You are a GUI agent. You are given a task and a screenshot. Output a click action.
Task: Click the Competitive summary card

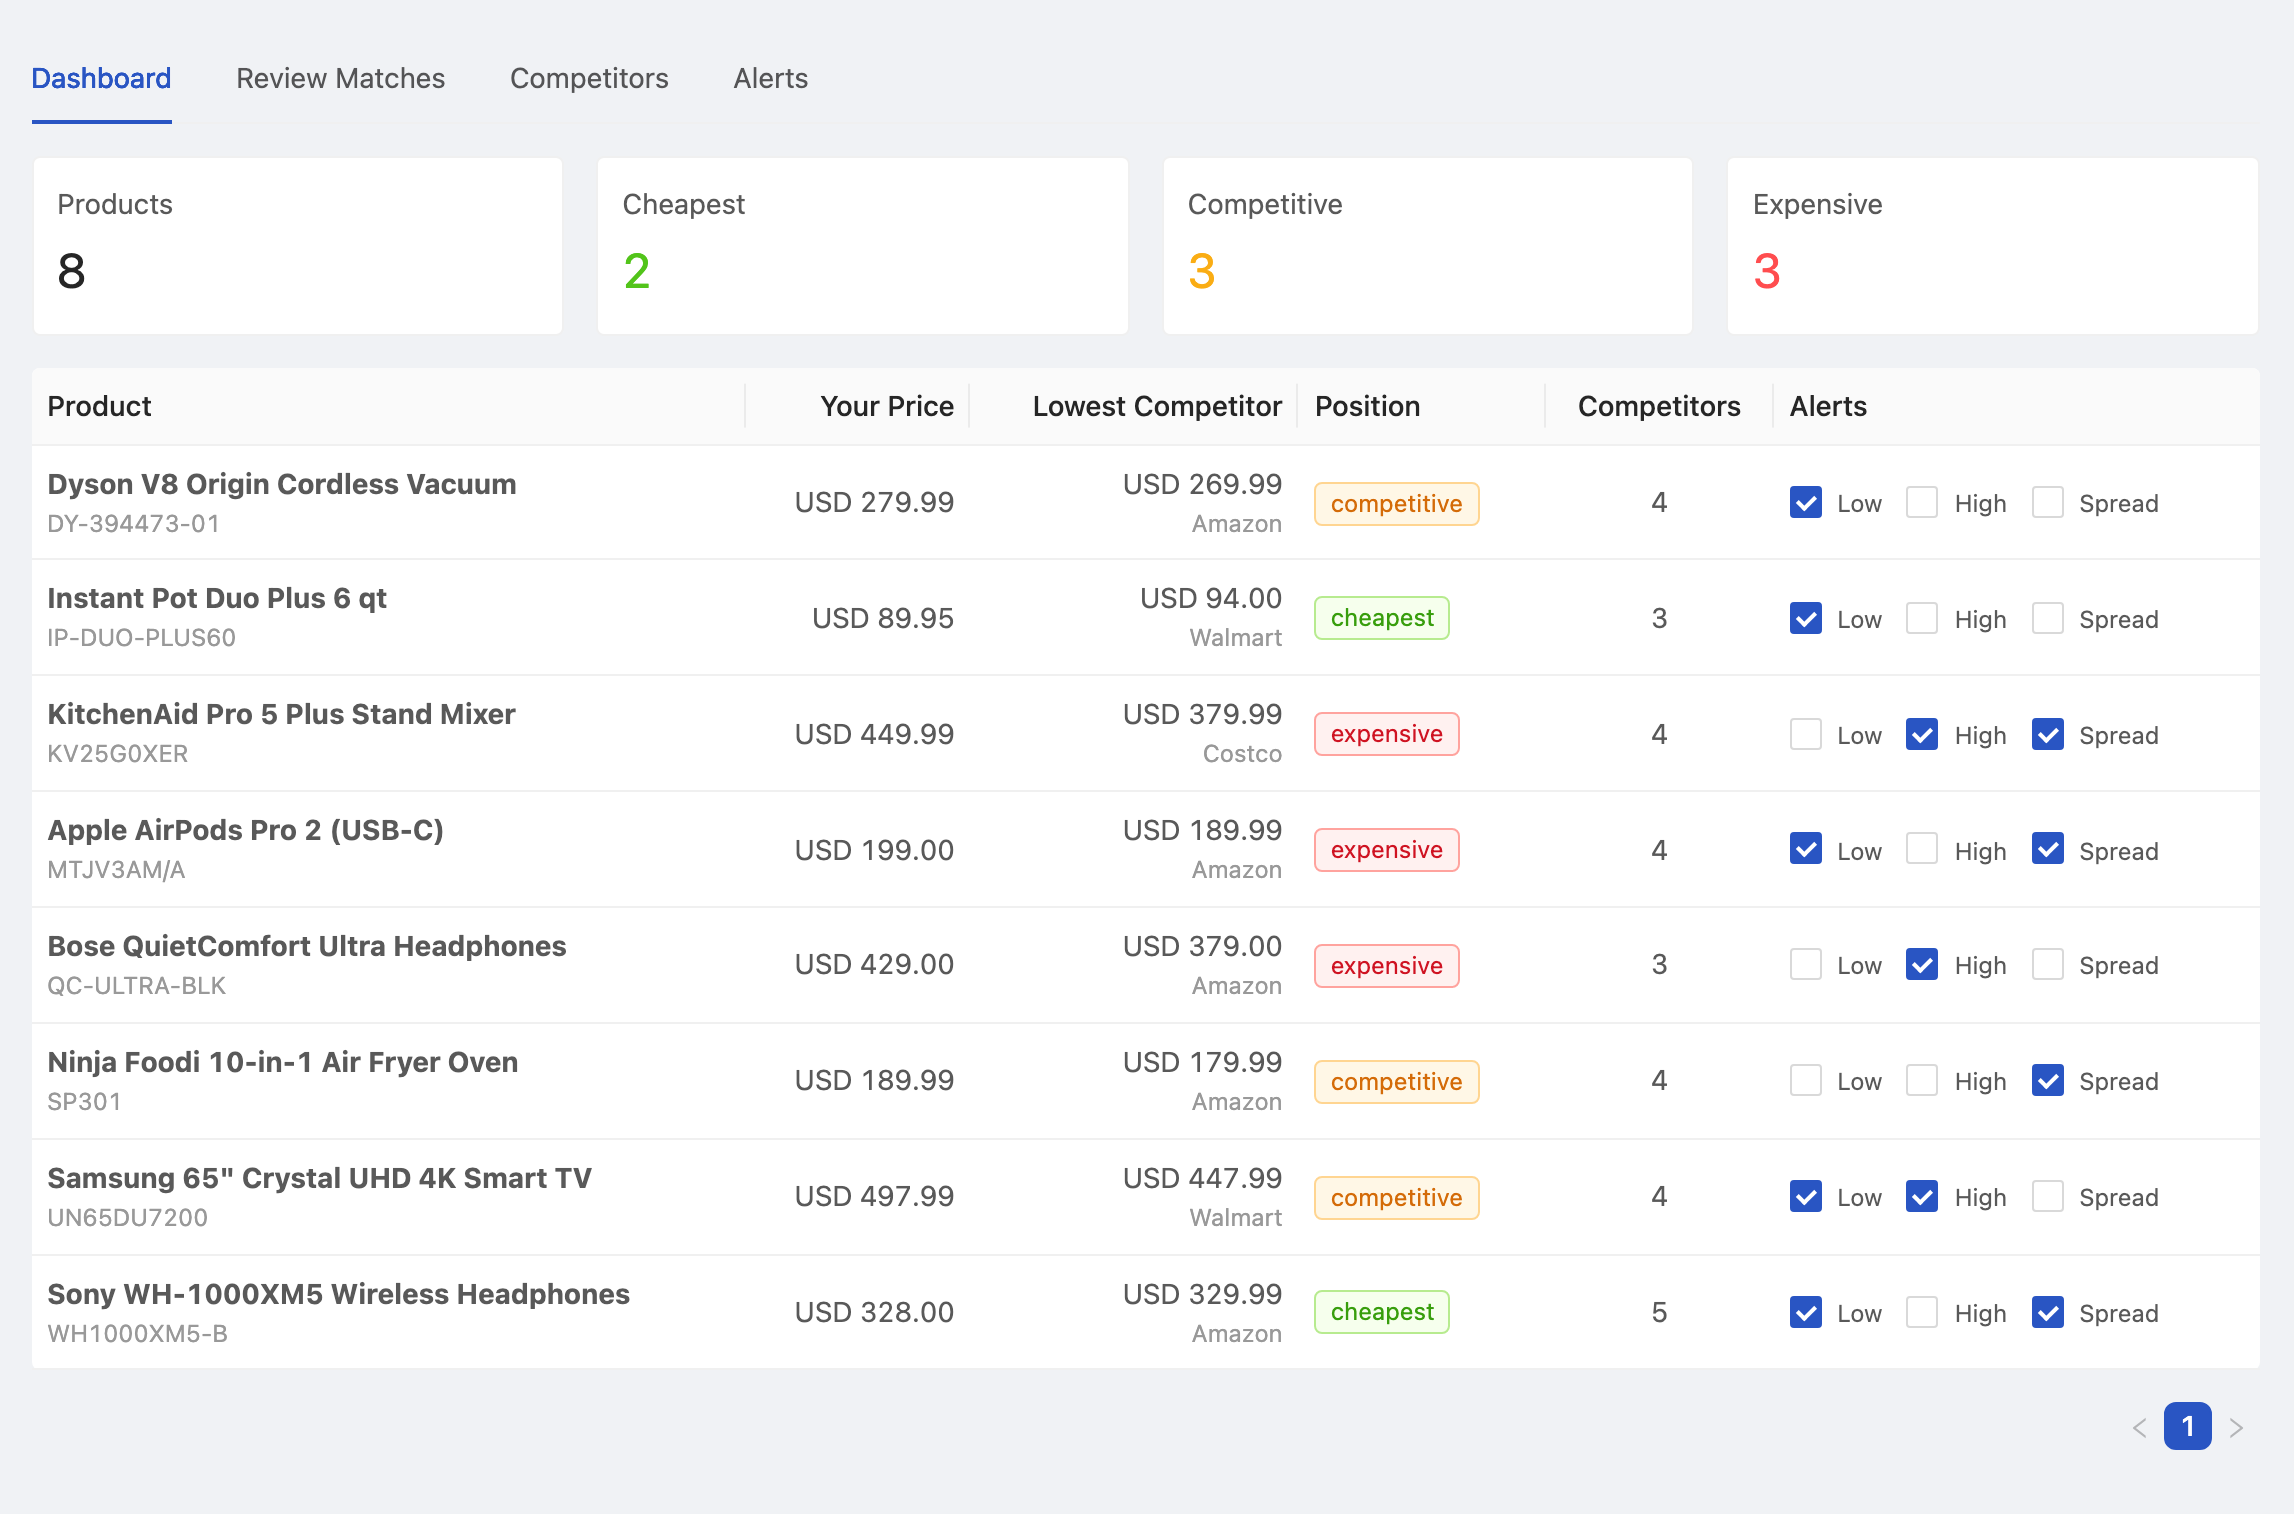click(x=1428, y=246)
